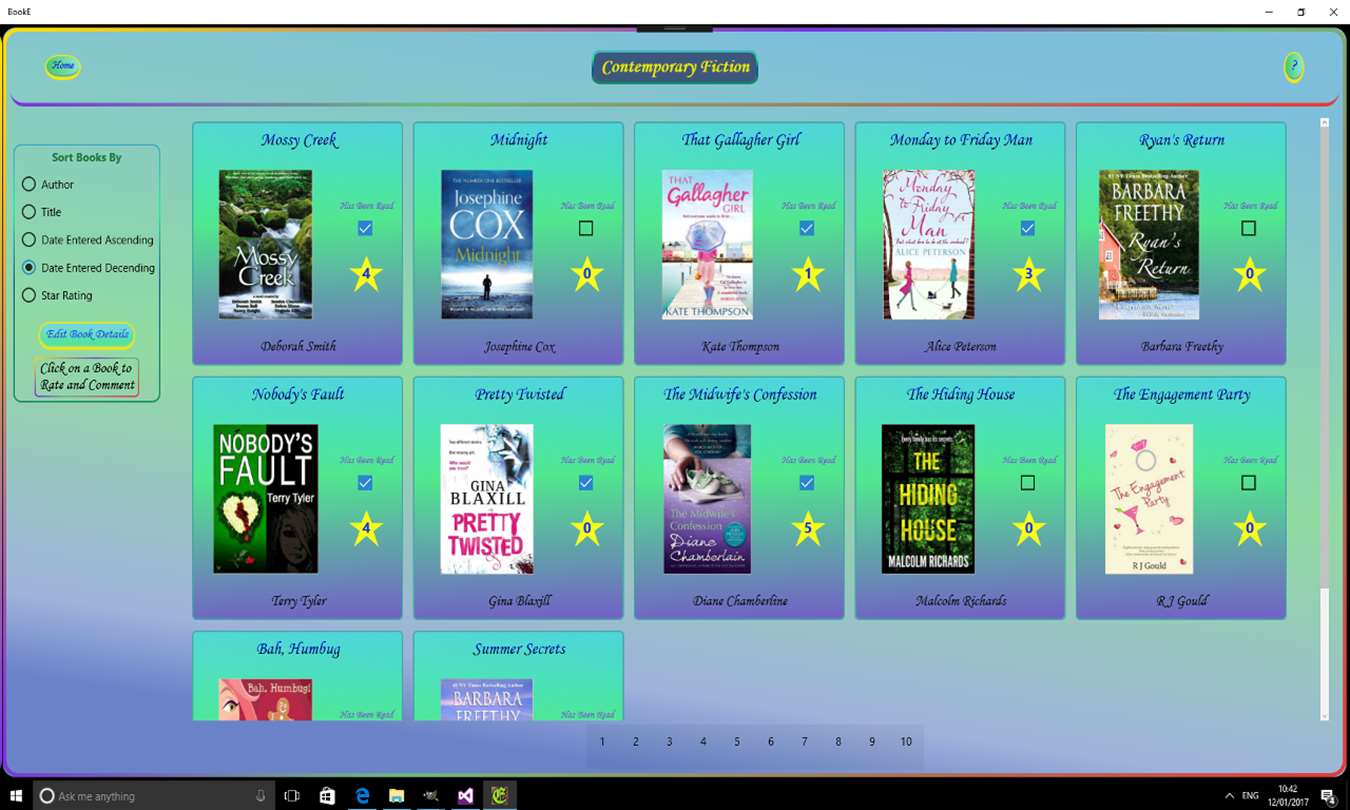Select Date Entered Ascending sort option
1350x810 pixels.
pyautogui.click(x=88, y=240)
